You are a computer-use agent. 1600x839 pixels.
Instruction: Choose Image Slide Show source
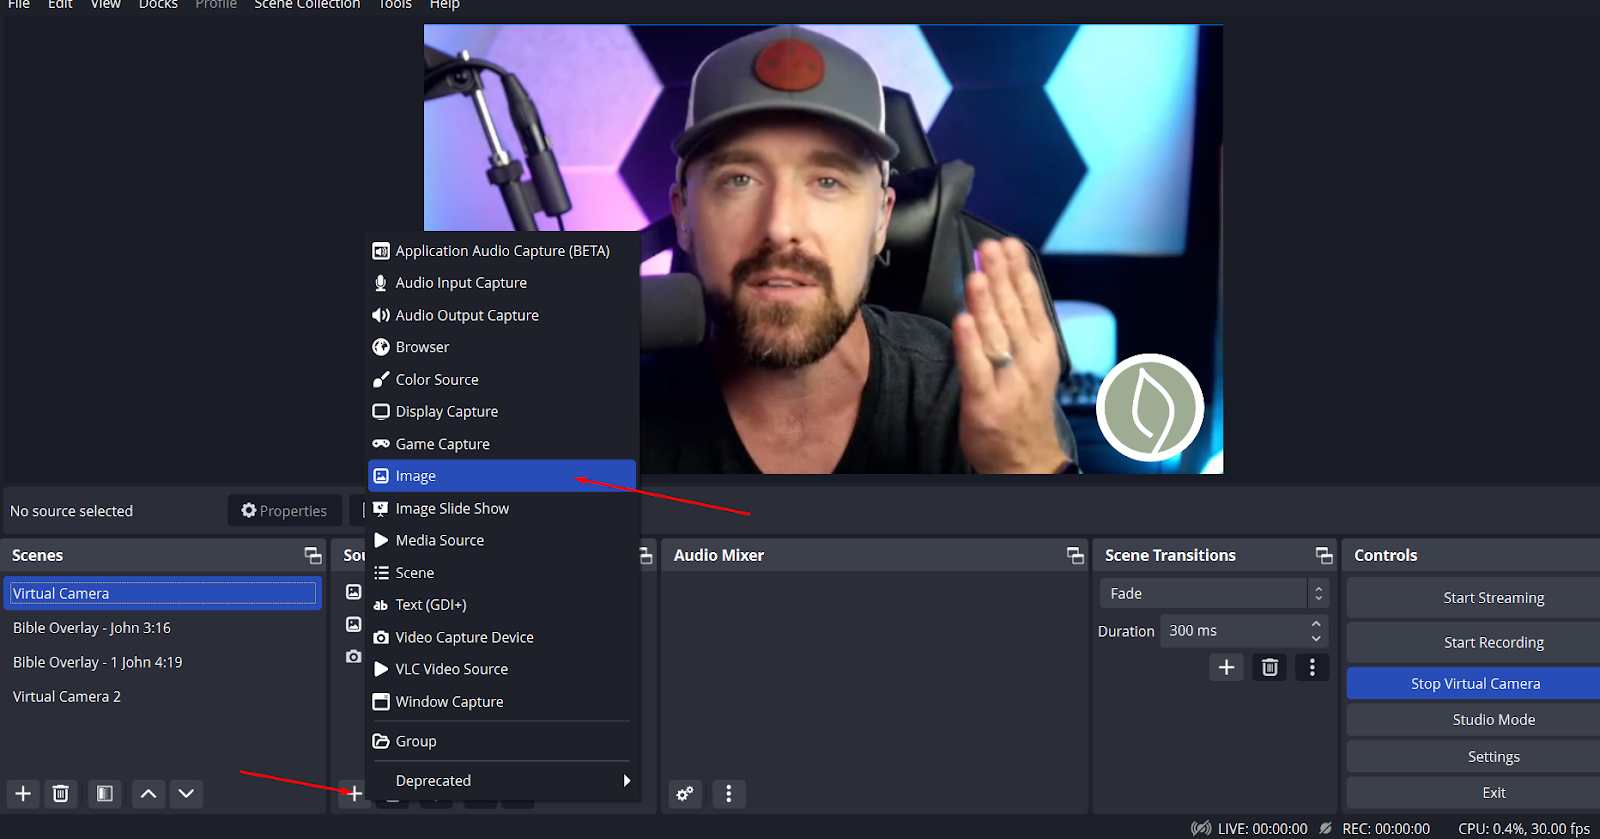tap(503, 508)
